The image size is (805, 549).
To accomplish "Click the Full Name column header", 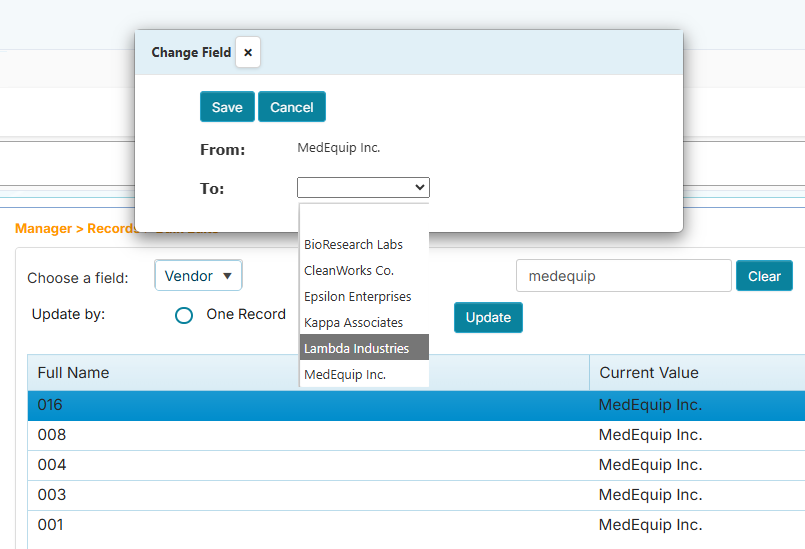I will tap(73, 372).
